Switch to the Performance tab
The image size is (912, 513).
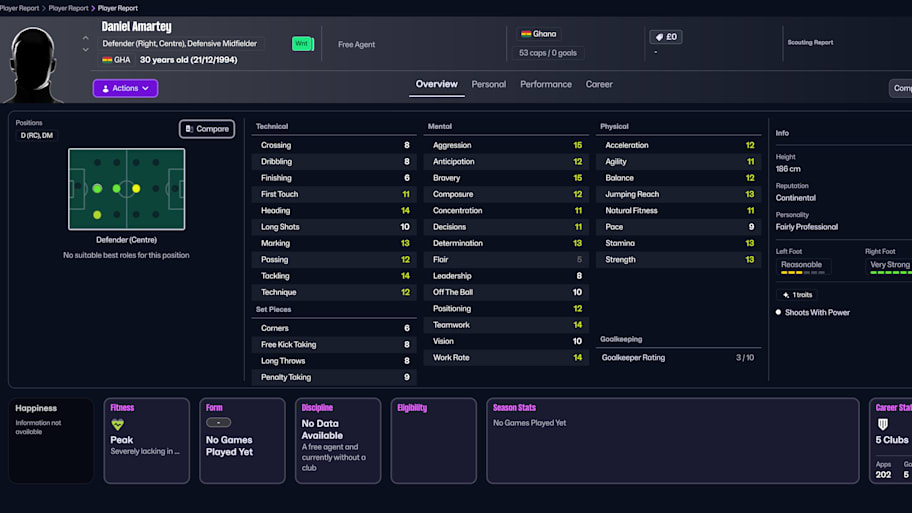546,84
